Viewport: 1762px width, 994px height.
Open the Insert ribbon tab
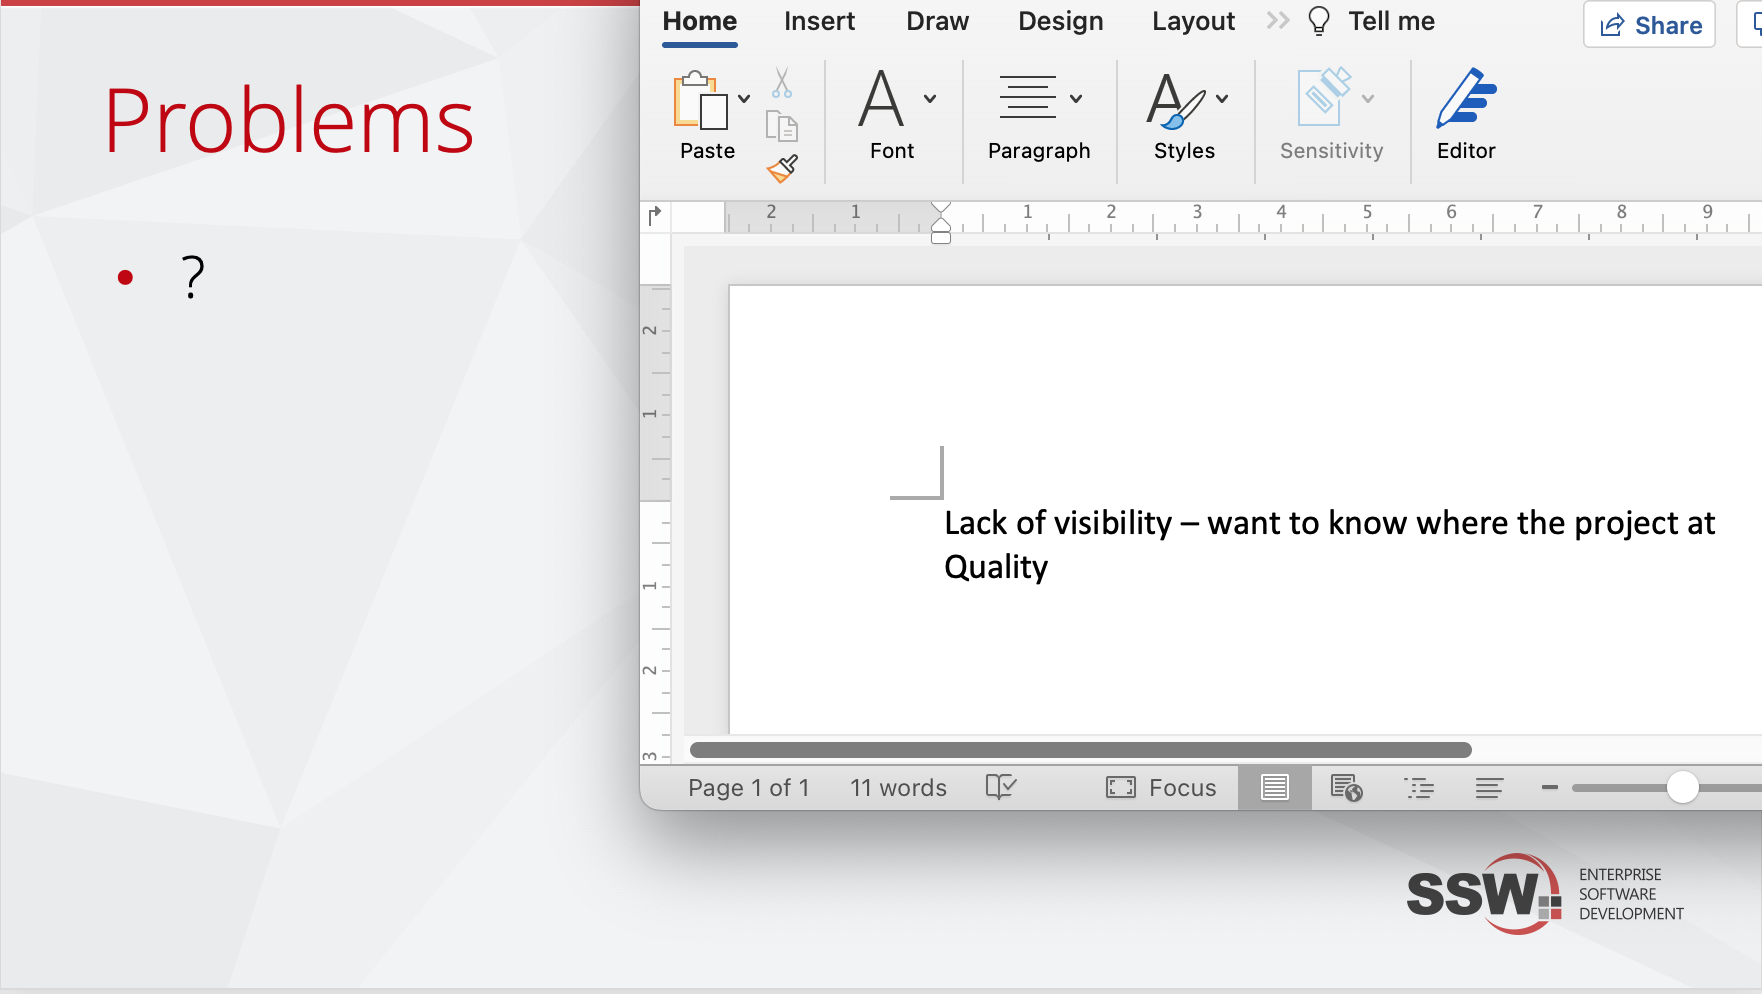tap(819, 21)
